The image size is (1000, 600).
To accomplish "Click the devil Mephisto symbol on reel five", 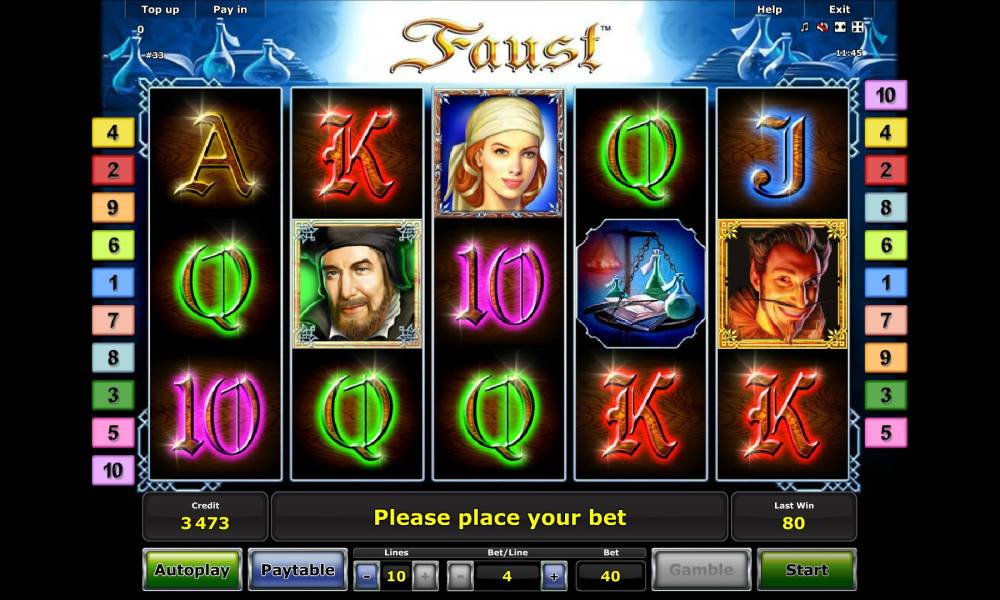I will (783, 284).
